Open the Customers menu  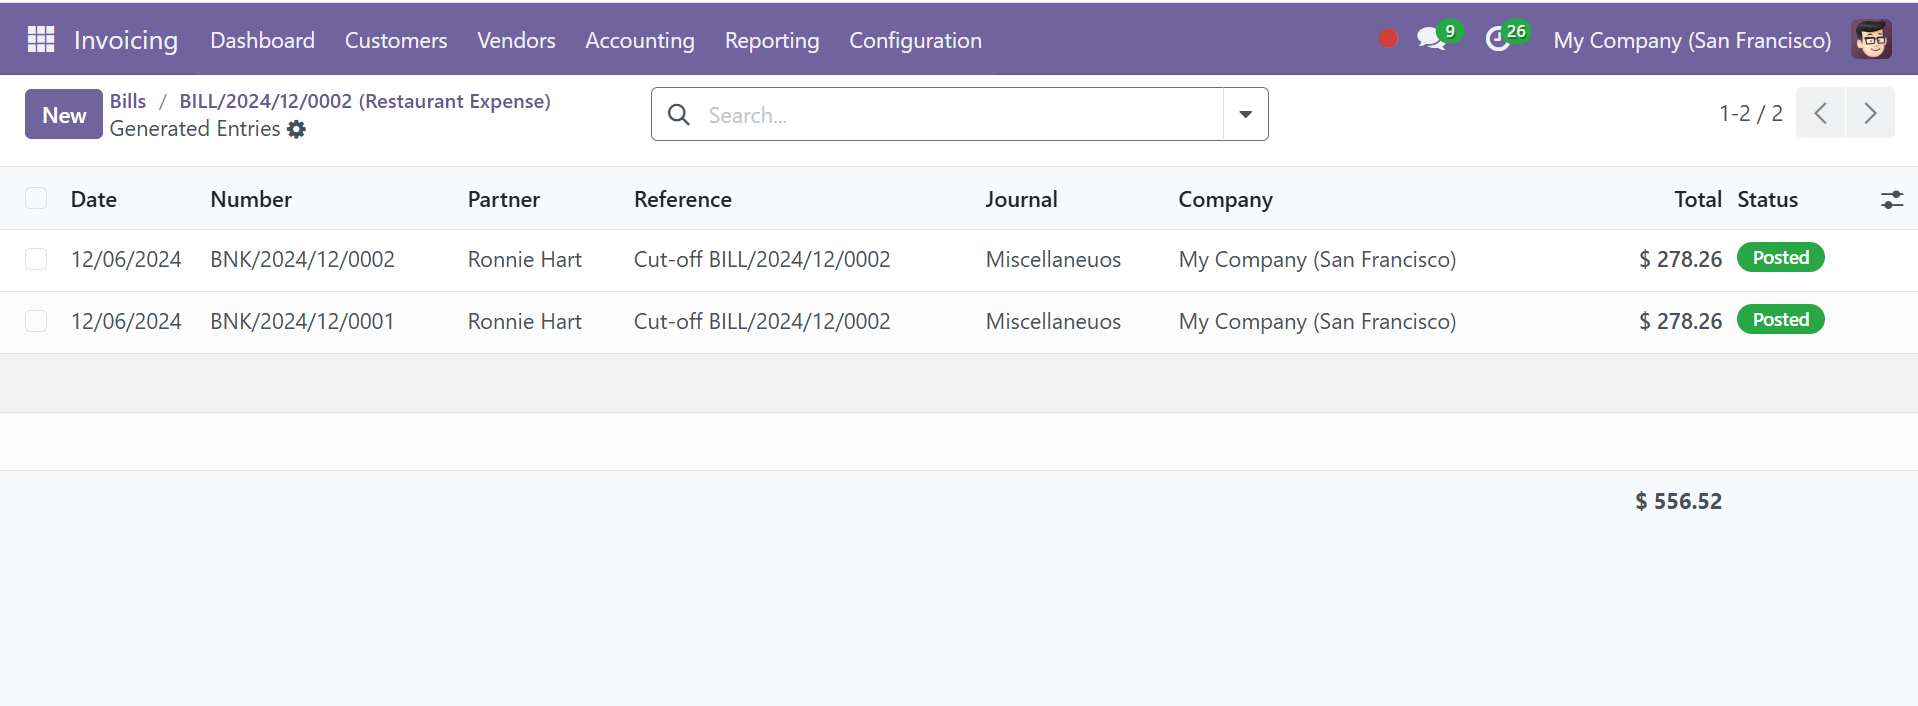pyautogui.click(x=396, y=40)
